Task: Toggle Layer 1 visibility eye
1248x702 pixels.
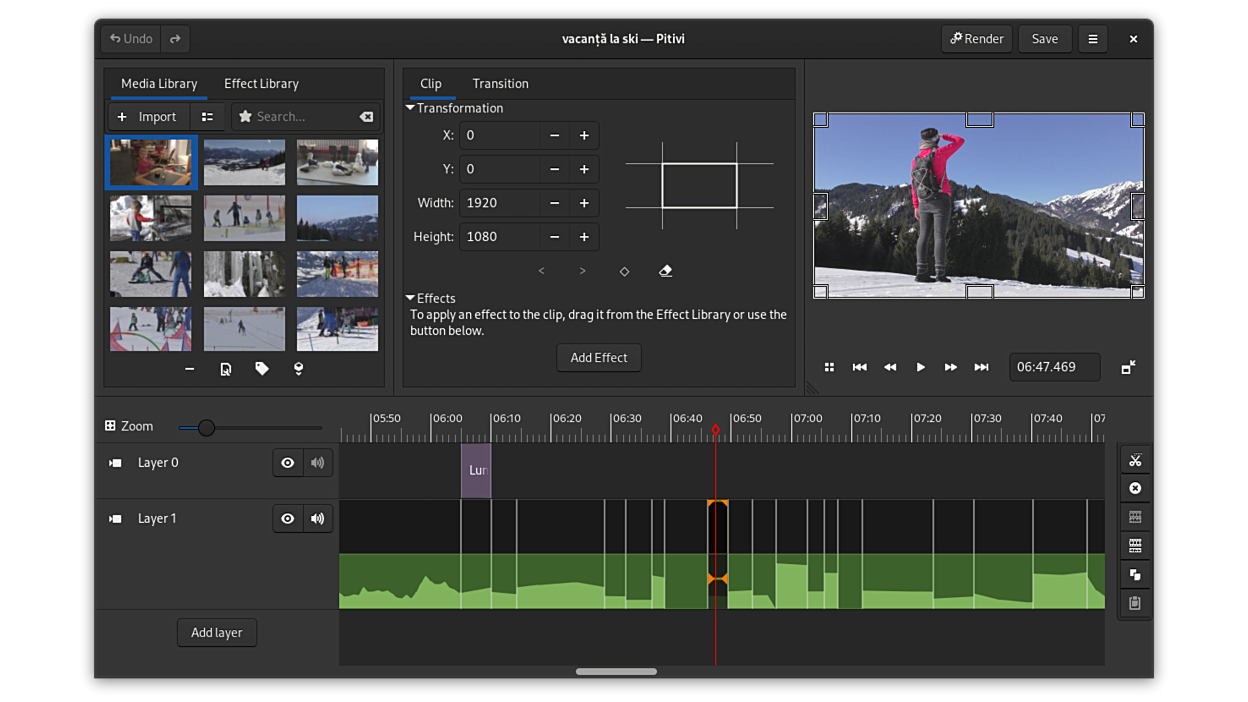Action: click(x=287, y=519)
